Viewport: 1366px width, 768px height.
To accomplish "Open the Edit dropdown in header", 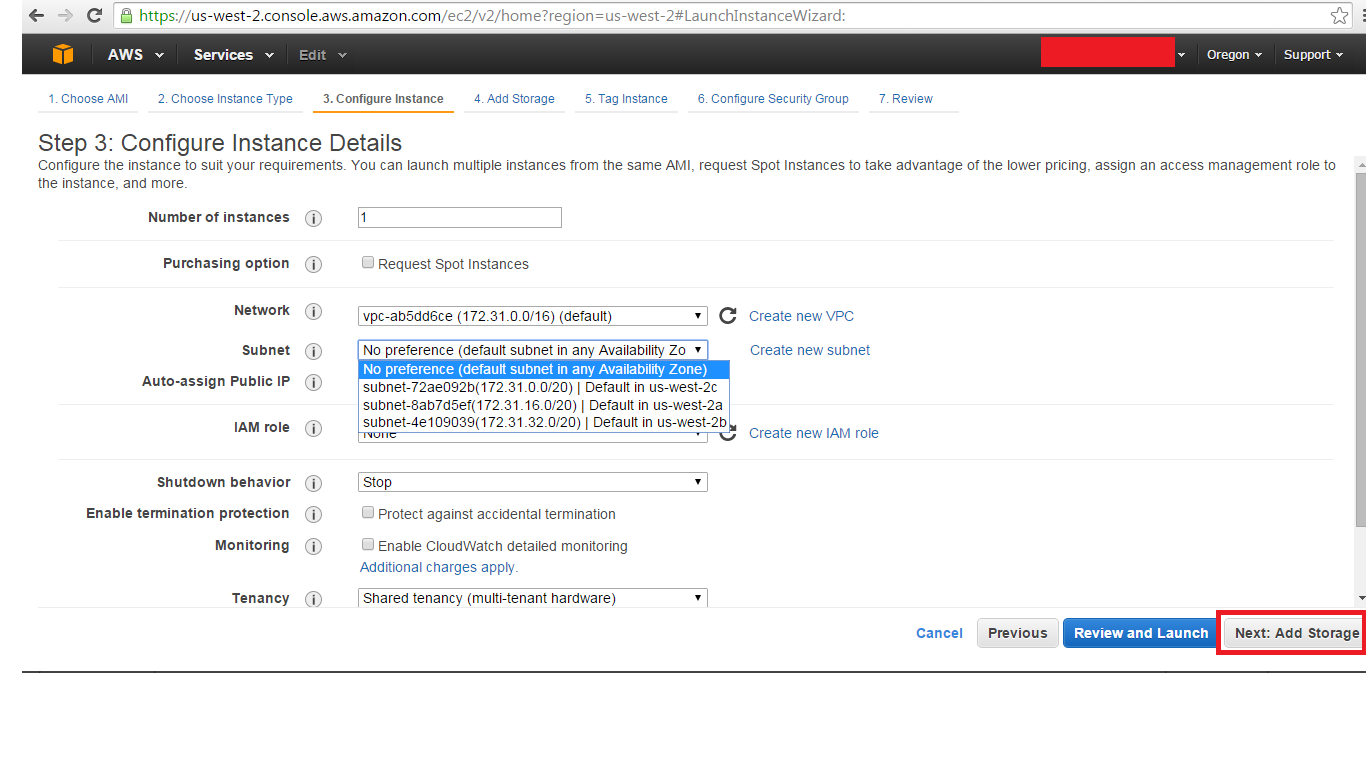I will (323, 55).
